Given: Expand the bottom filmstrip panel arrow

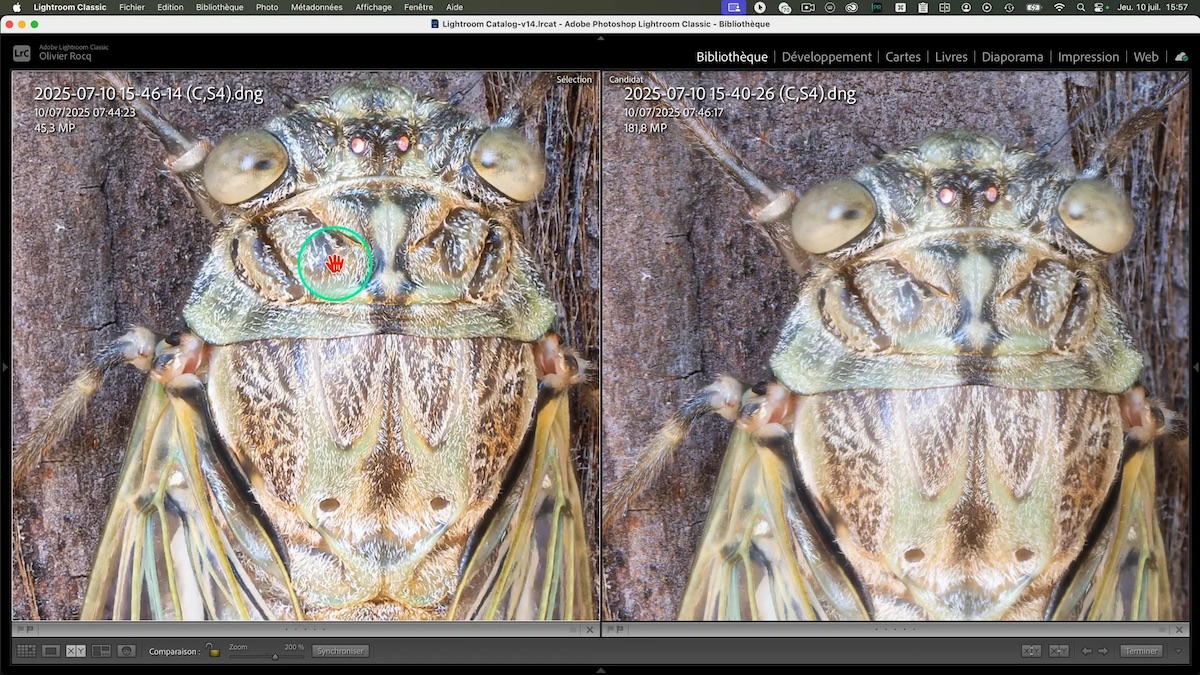Looking at the screenshot, I should 600,670.
